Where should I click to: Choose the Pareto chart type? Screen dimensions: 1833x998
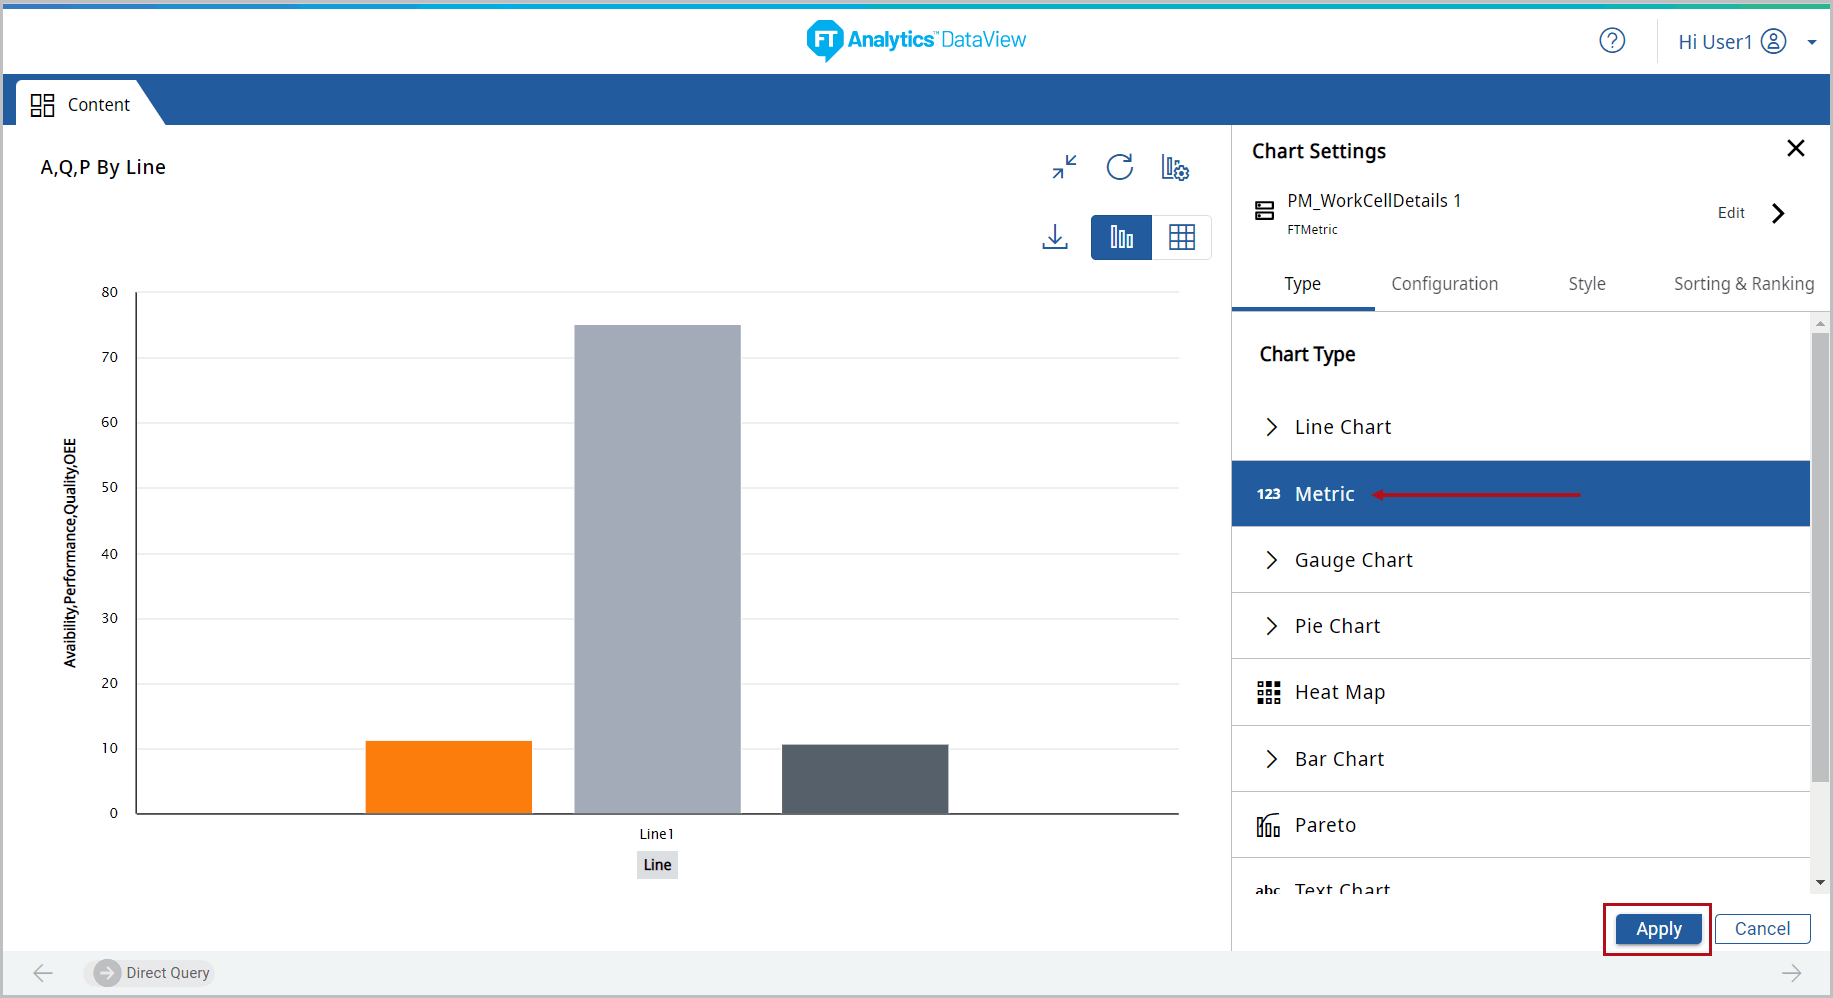(1325, 825)
